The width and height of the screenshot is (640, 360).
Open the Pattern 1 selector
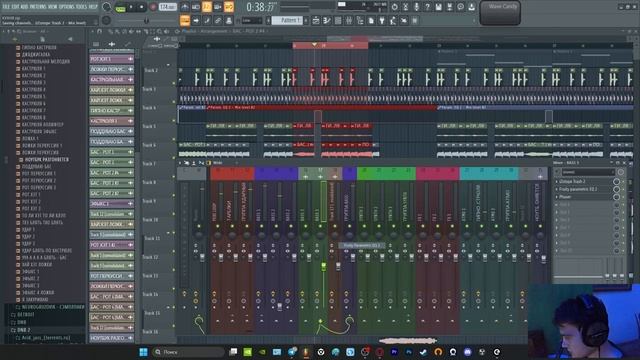click(287, 20)
